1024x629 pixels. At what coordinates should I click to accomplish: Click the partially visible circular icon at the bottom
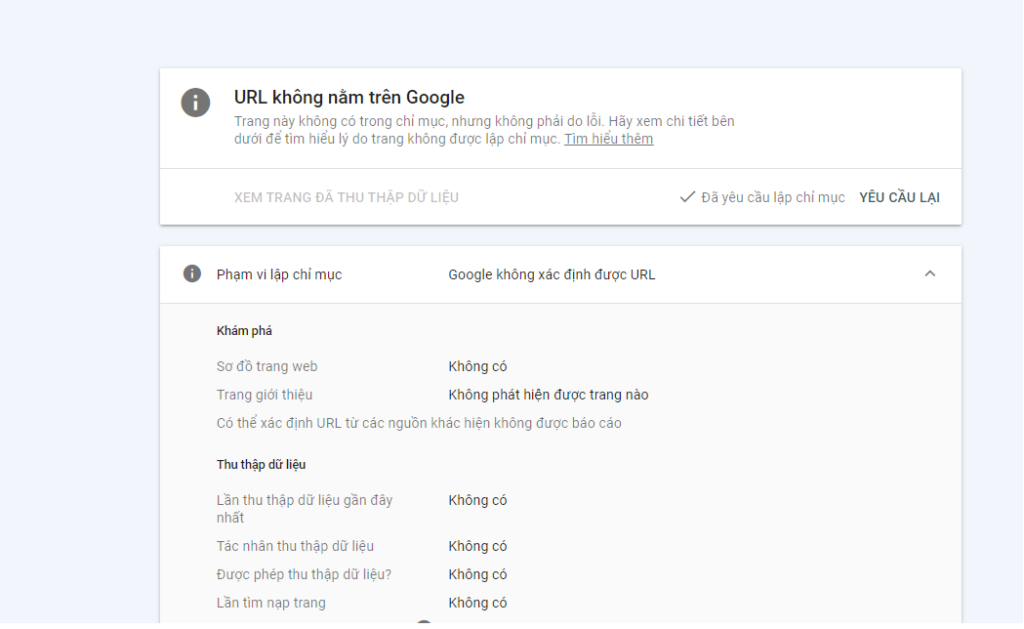pos(424,623)
